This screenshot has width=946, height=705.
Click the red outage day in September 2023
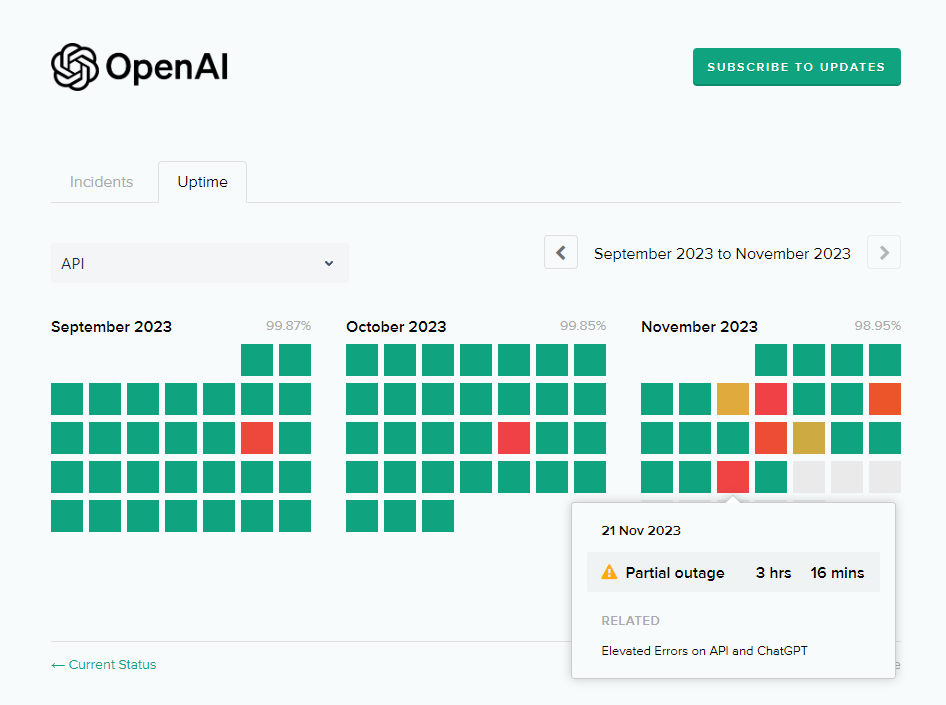[x=257, y=438]
